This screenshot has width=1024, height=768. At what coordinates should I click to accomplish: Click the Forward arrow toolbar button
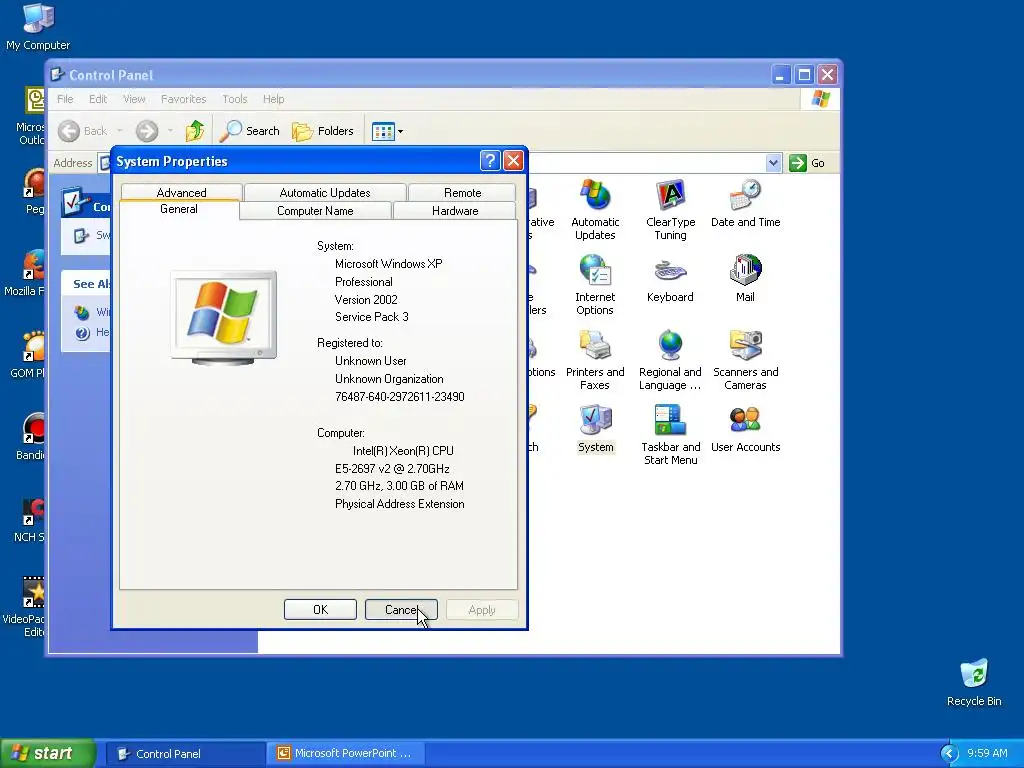tap(147, 131)
